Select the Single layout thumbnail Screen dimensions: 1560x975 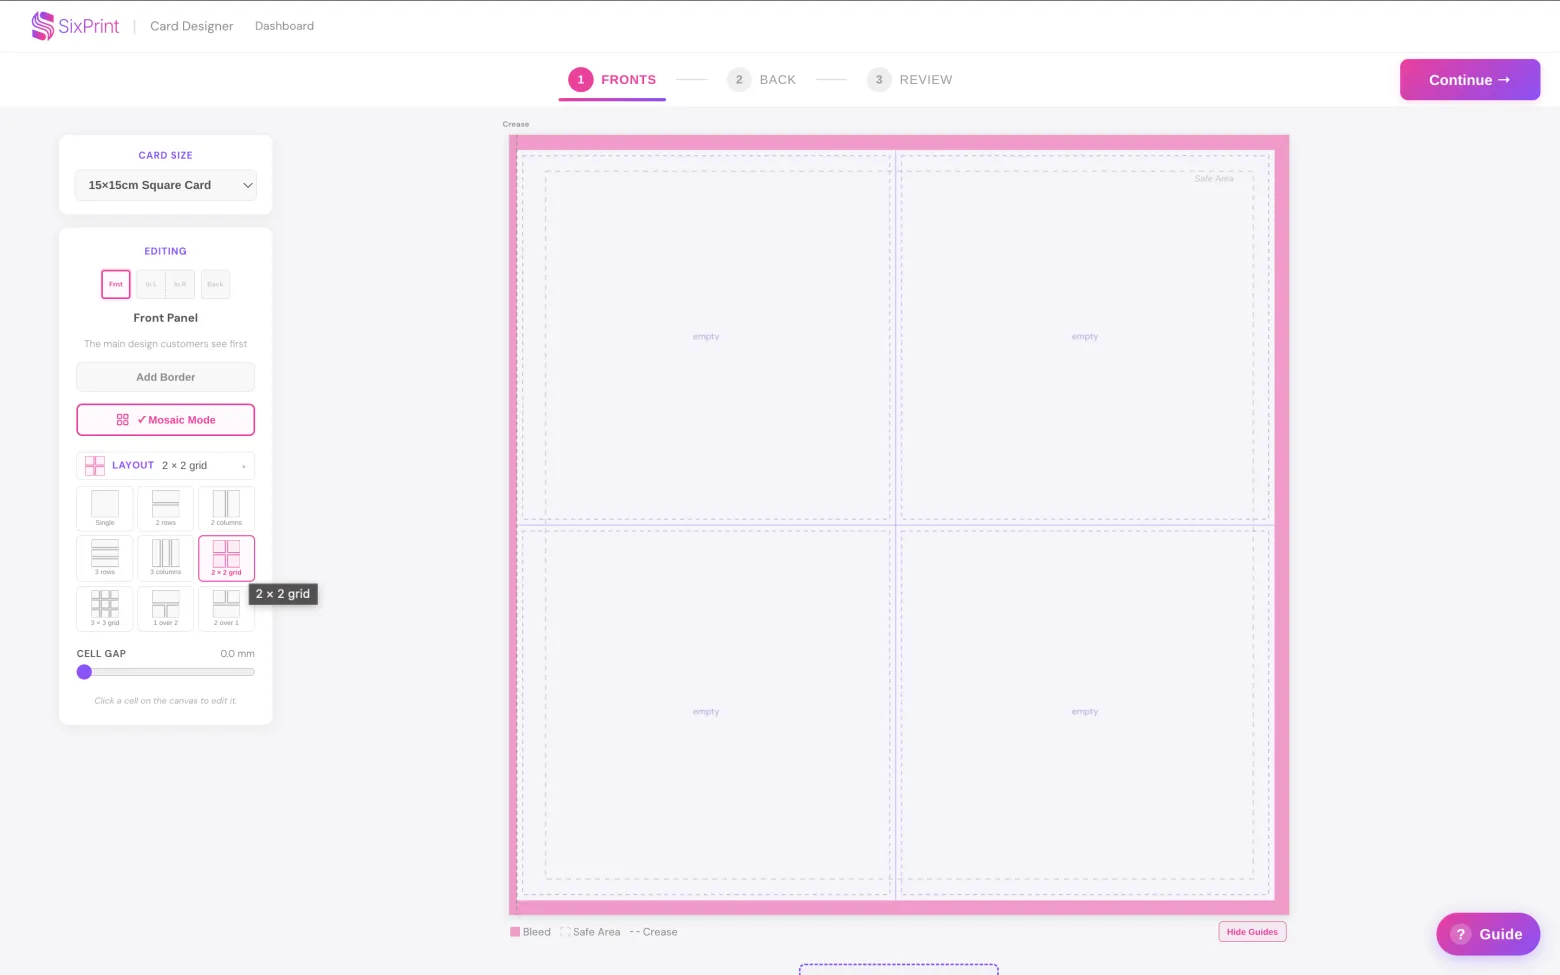click(105, 509)
